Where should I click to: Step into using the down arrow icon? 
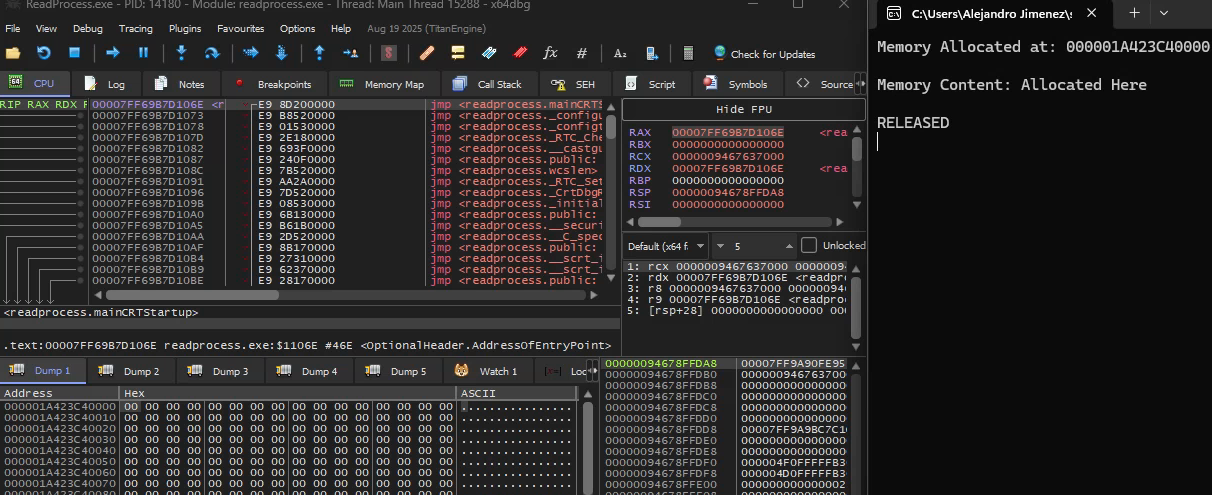click(181, 53)
